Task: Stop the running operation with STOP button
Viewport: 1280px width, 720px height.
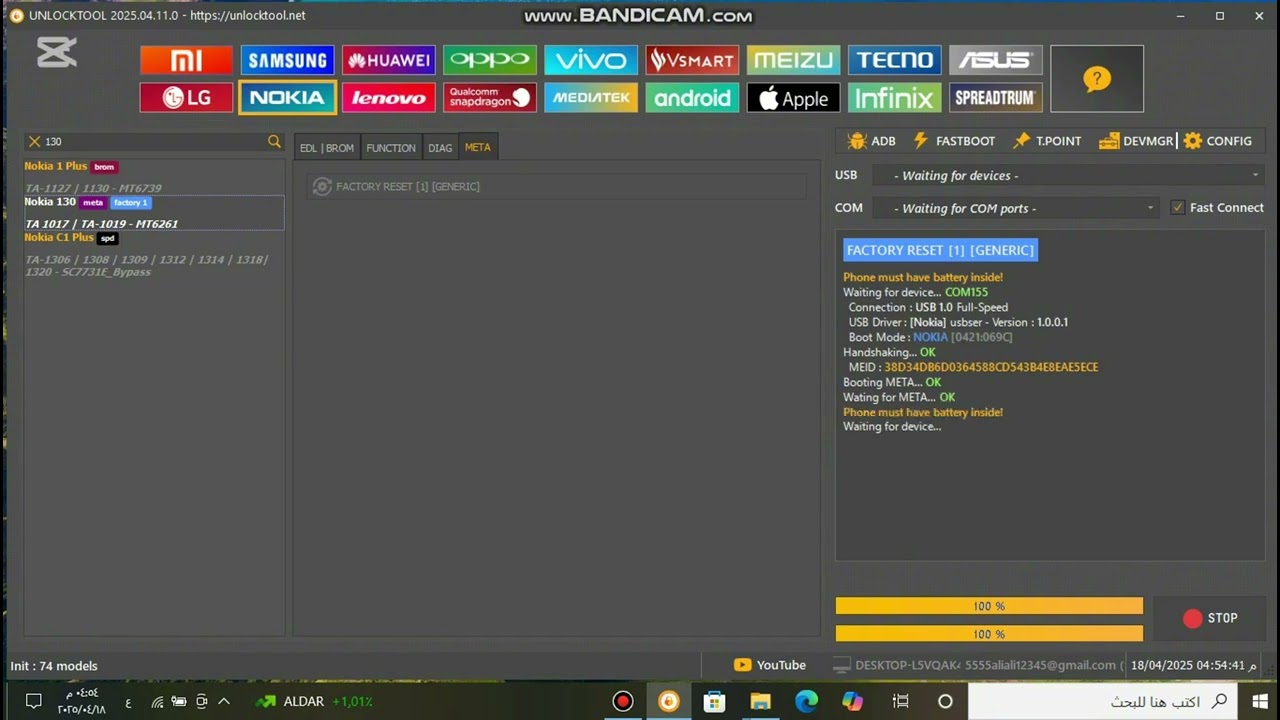Action: 1210,618
